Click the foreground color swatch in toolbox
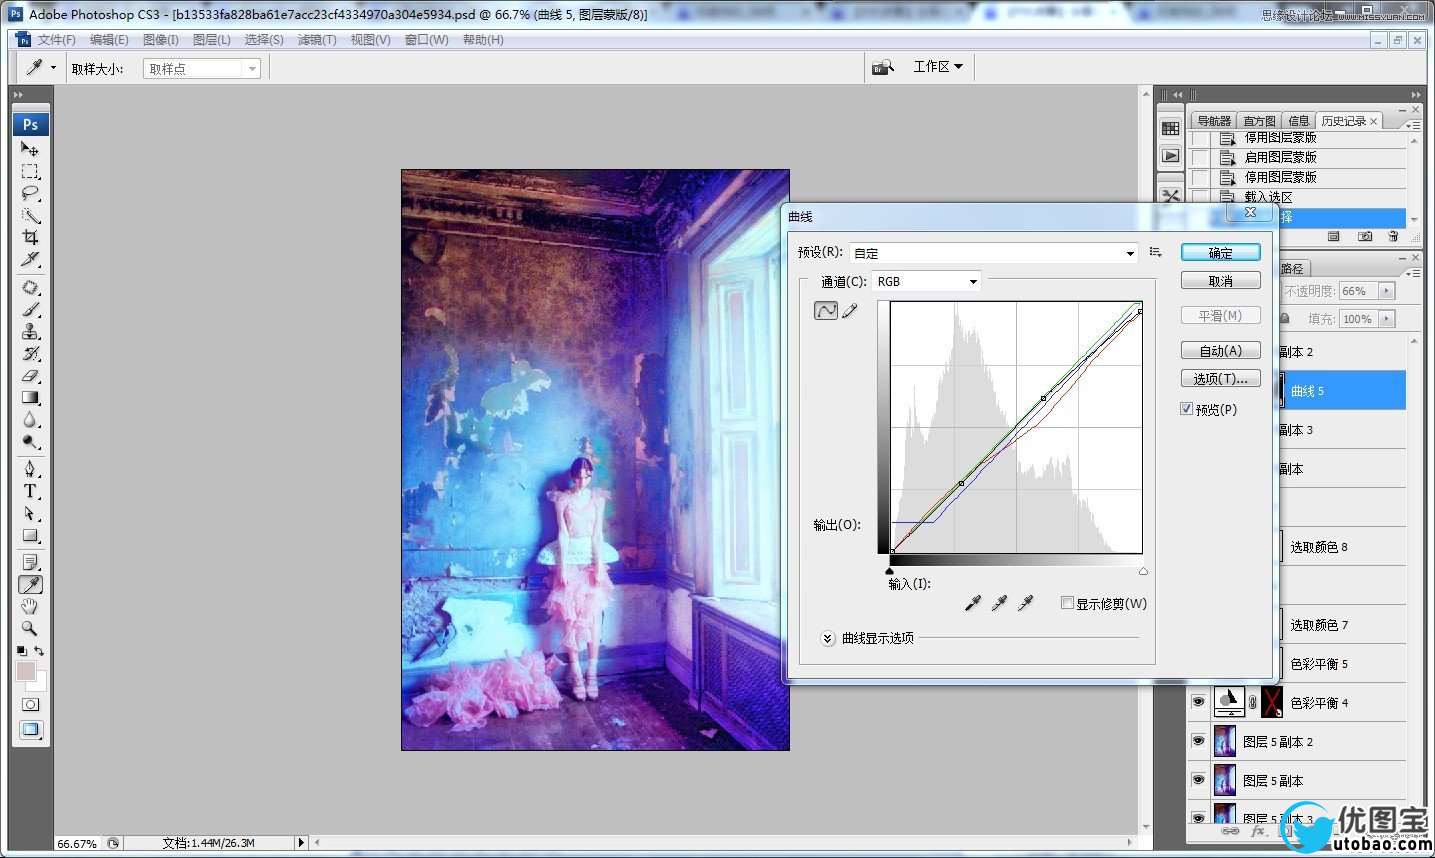Viewport: 1435px width, 858px height. [26, 670]
